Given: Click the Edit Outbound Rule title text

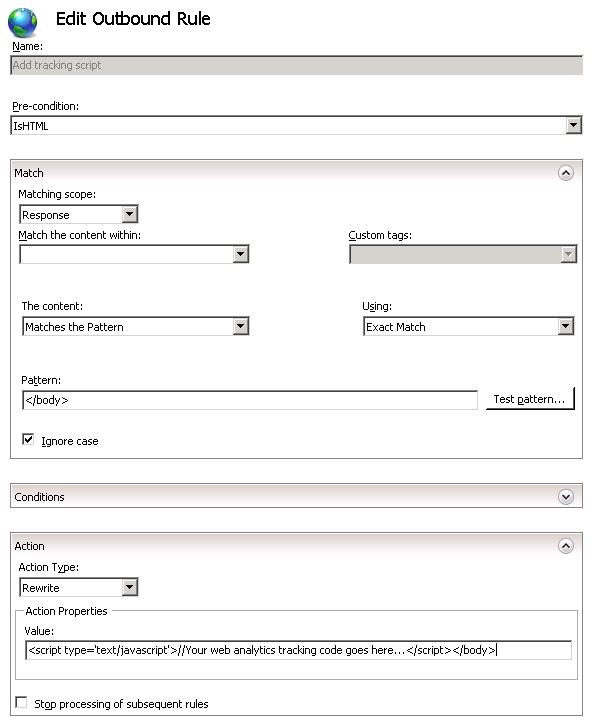Looking at the screenshot, I should click(133, 19).
